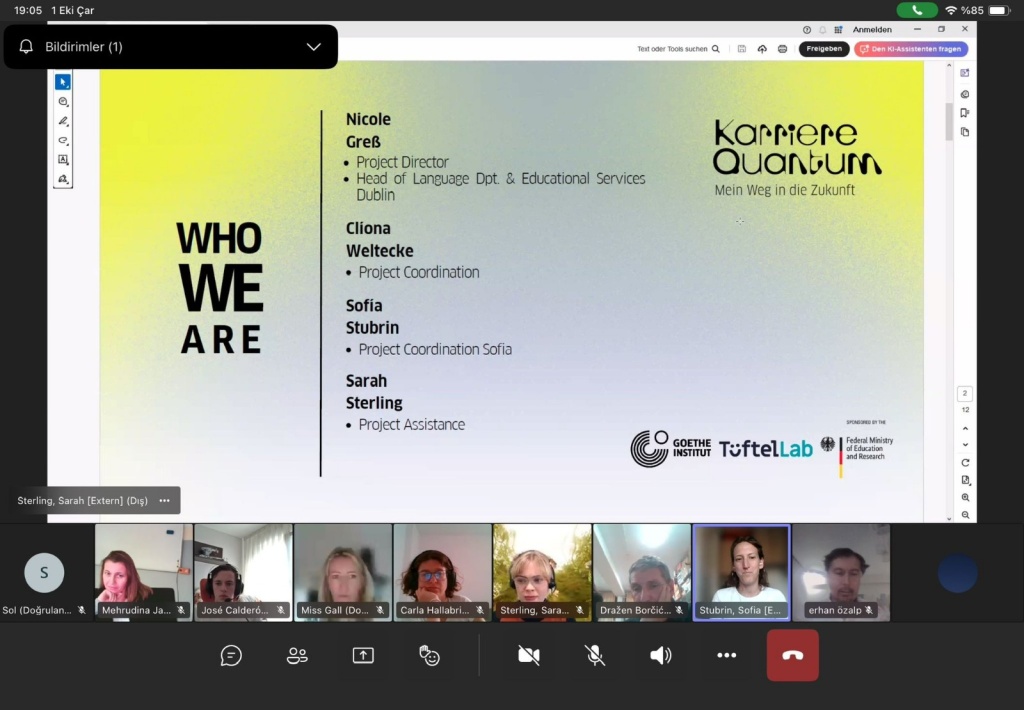Open the meeting chat icon
Screen dimensions: 1024x710
(x=231, y=655)
